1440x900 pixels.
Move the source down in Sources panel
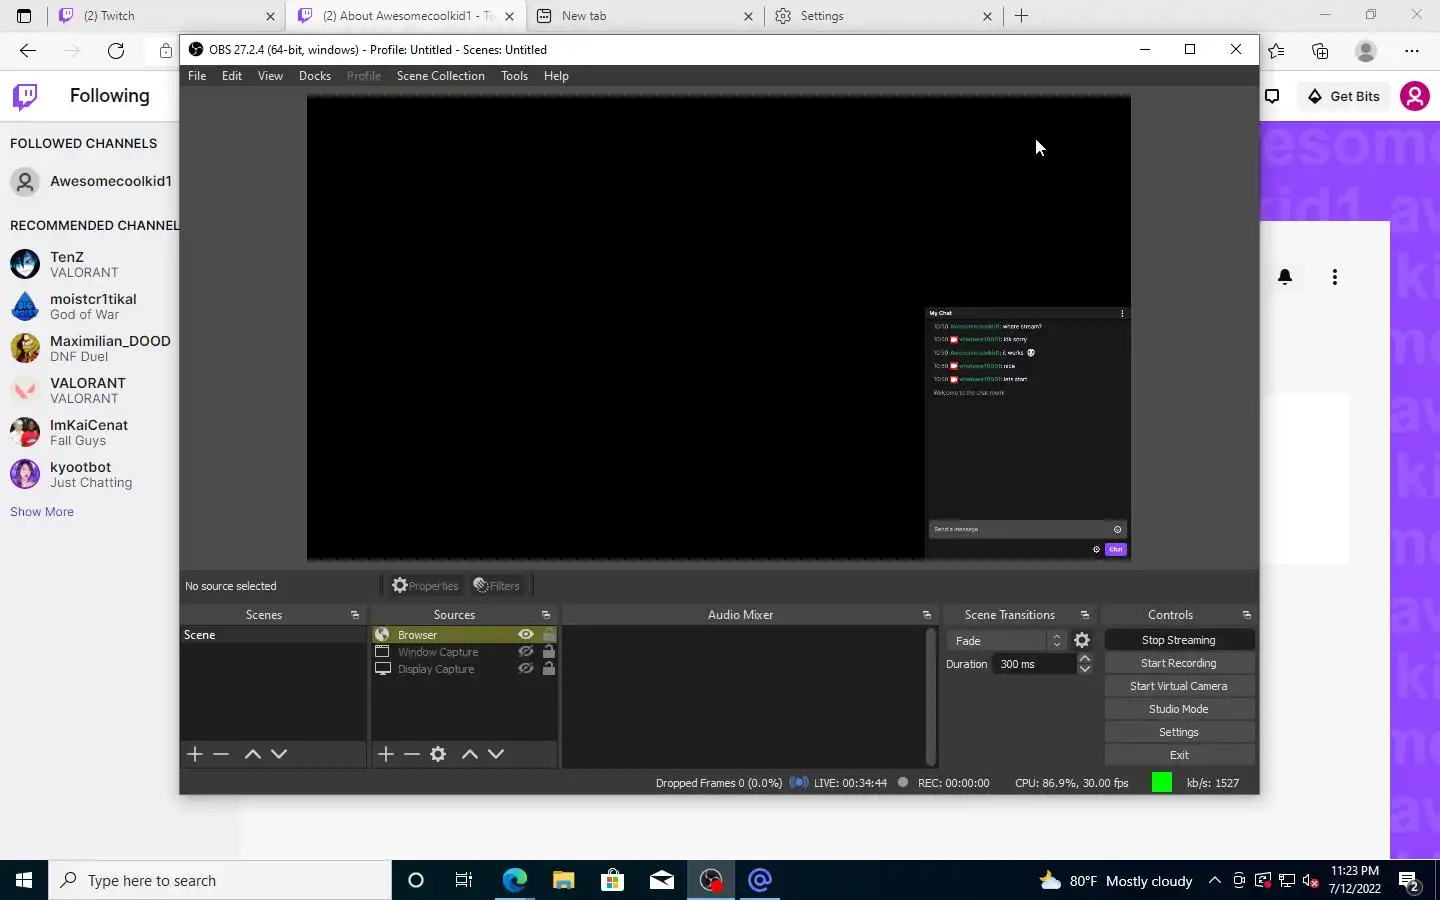pyautogui.click(x=496, y=754)
